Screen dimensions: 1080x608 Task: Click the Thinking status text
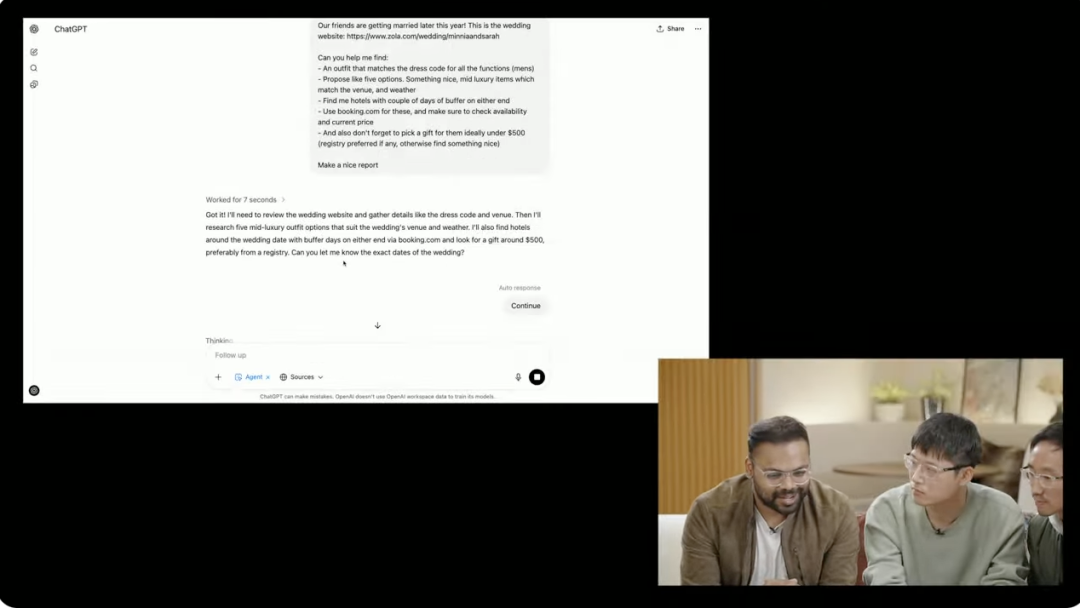tap(219, 341)
